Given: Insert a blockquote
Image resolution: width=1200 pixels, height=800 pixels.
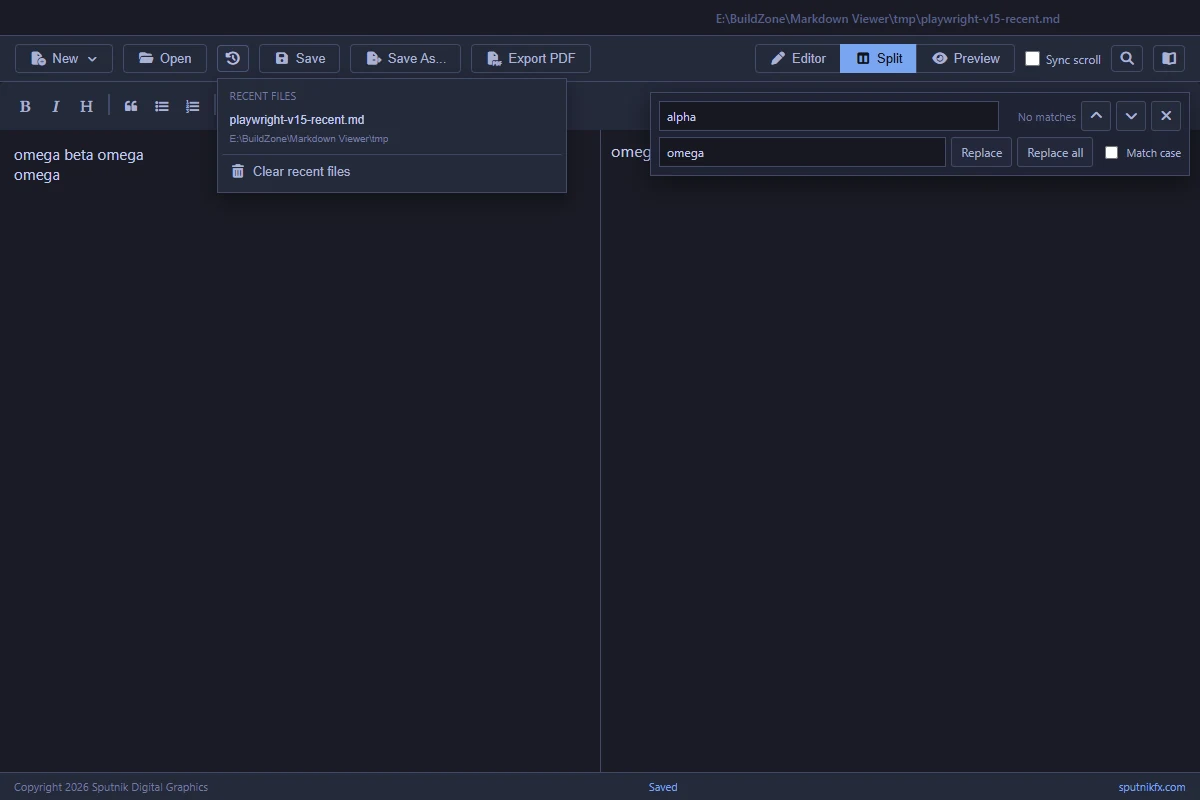Looking at the screenshot, I should click(131, 106).
